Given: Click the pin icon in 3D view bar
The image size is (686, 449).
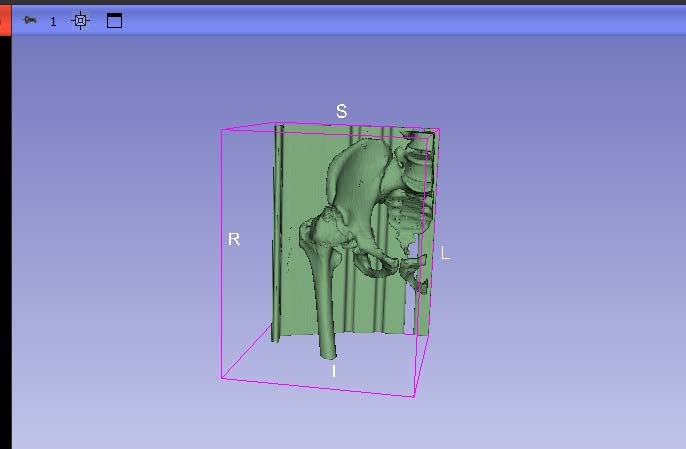Looking at the screenshot, I should [x=29, y=20].
